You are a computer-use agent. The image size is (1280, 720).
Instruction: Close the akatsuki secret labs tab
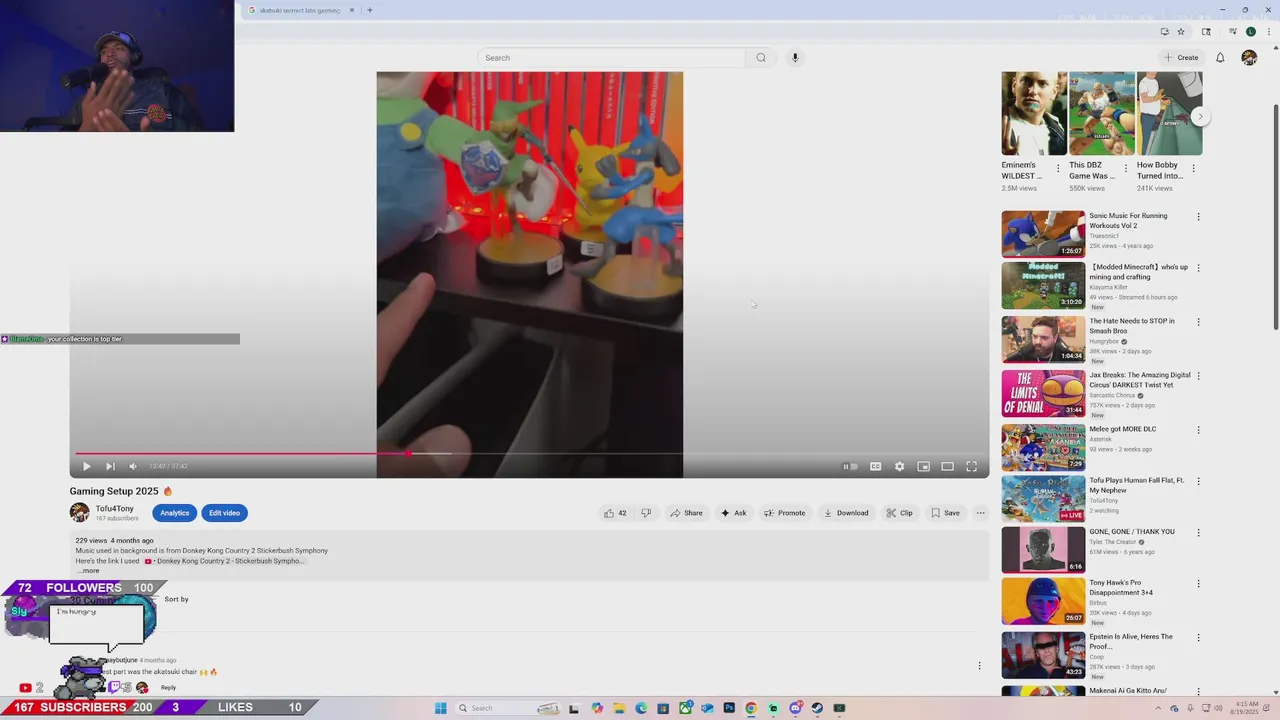[351, 10]
